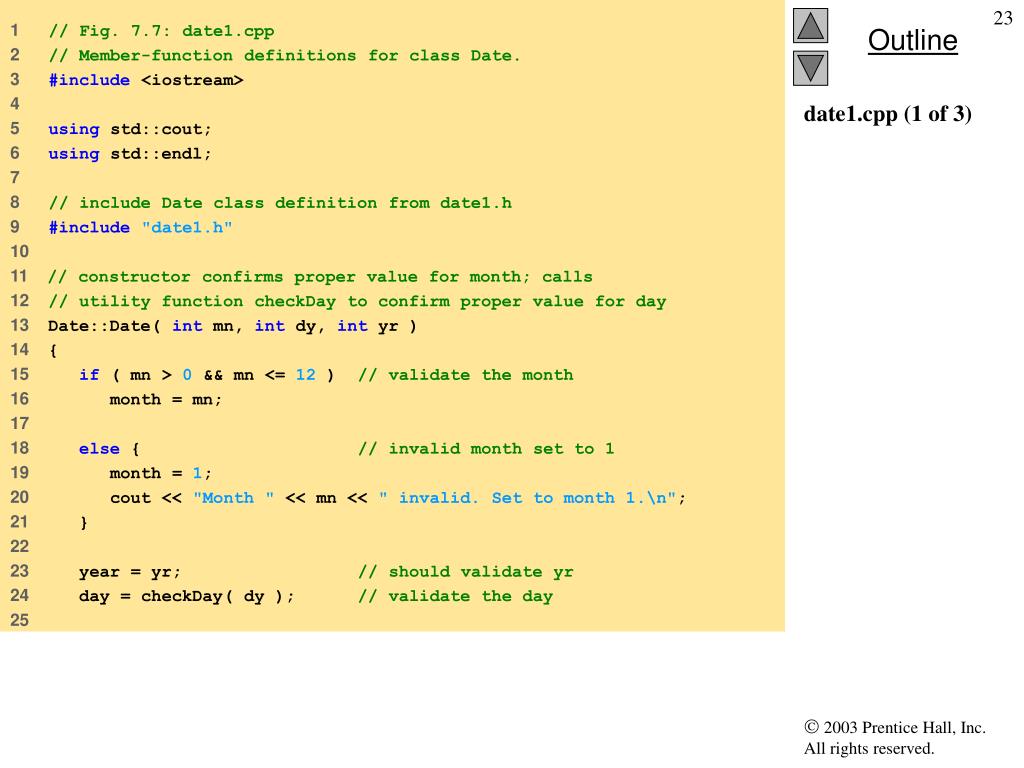1024x768 pixels.
Task: Click the '// Fig. 7.7: date1.cpp' comment
Action: pos(161,31)
